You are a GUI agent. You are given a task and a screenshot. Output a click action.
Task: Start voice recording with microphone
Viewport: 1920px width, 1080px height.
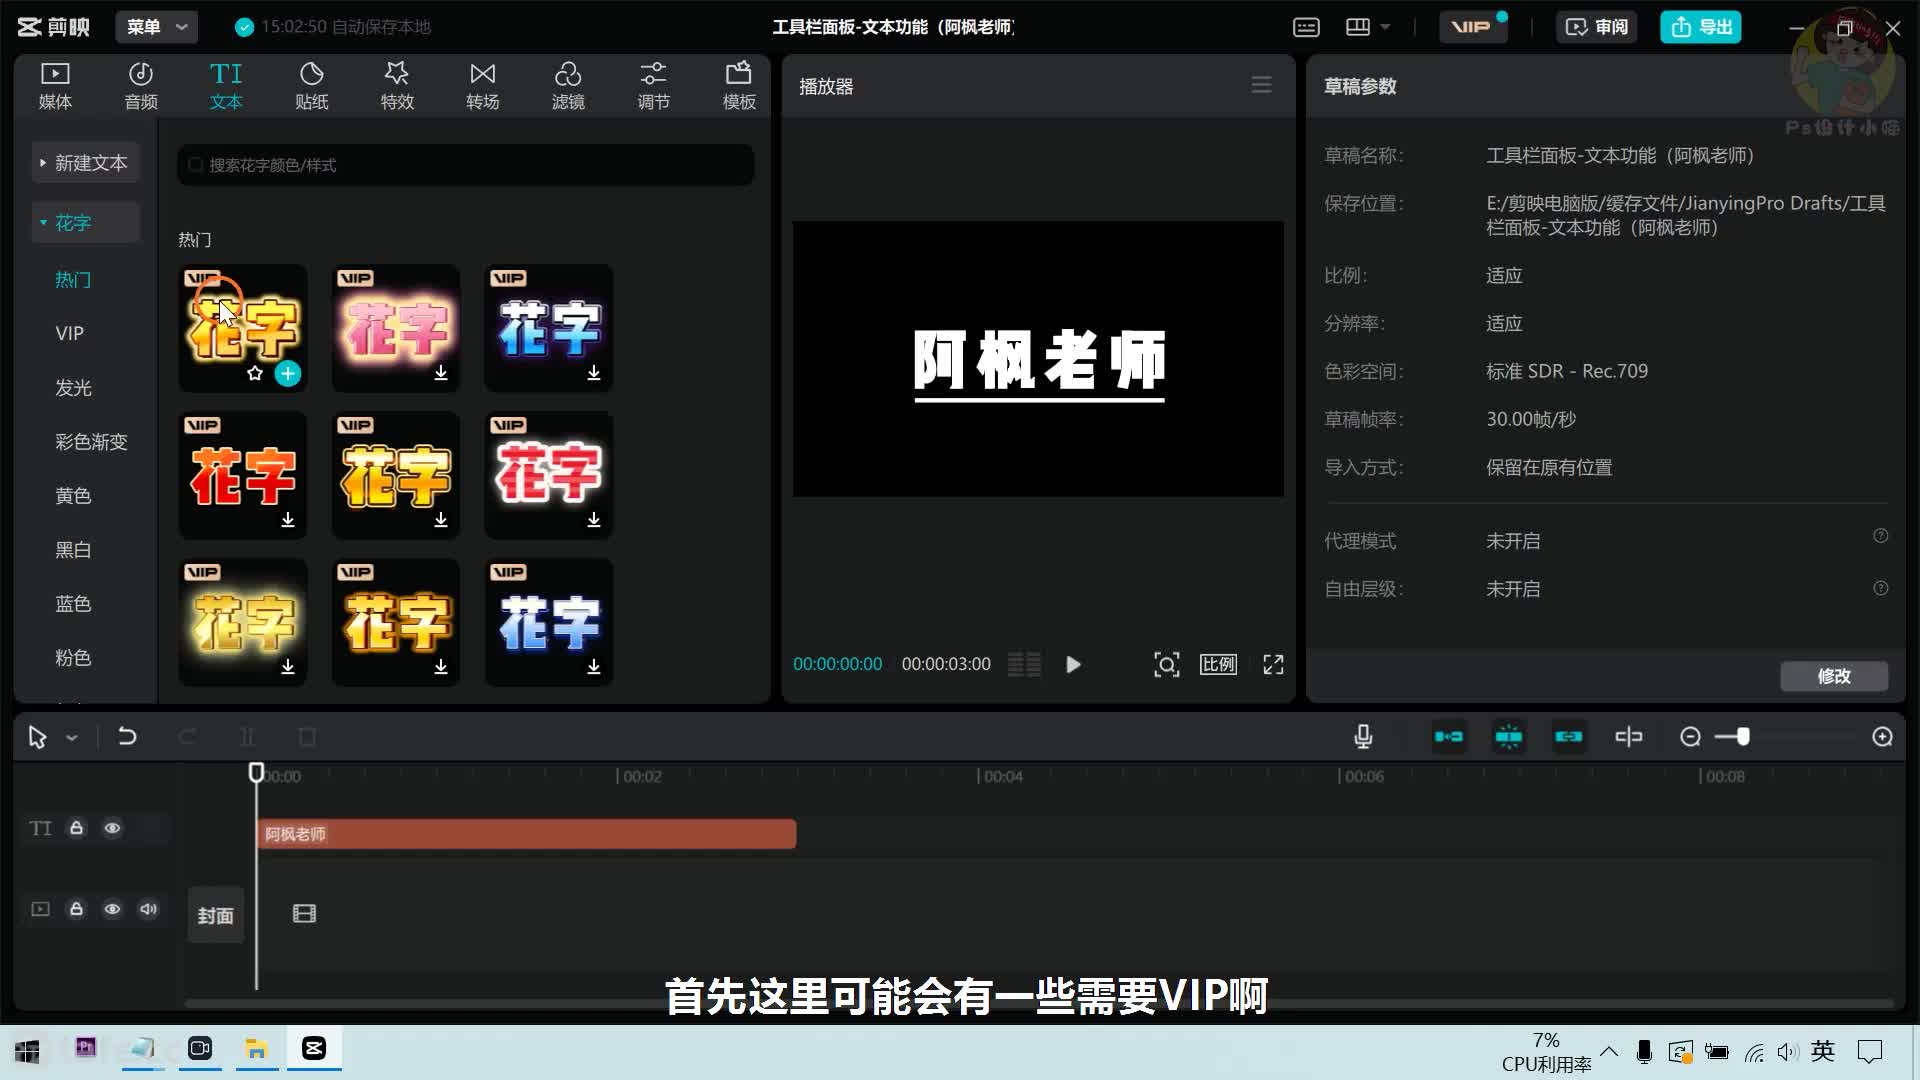coord(1363,737)
